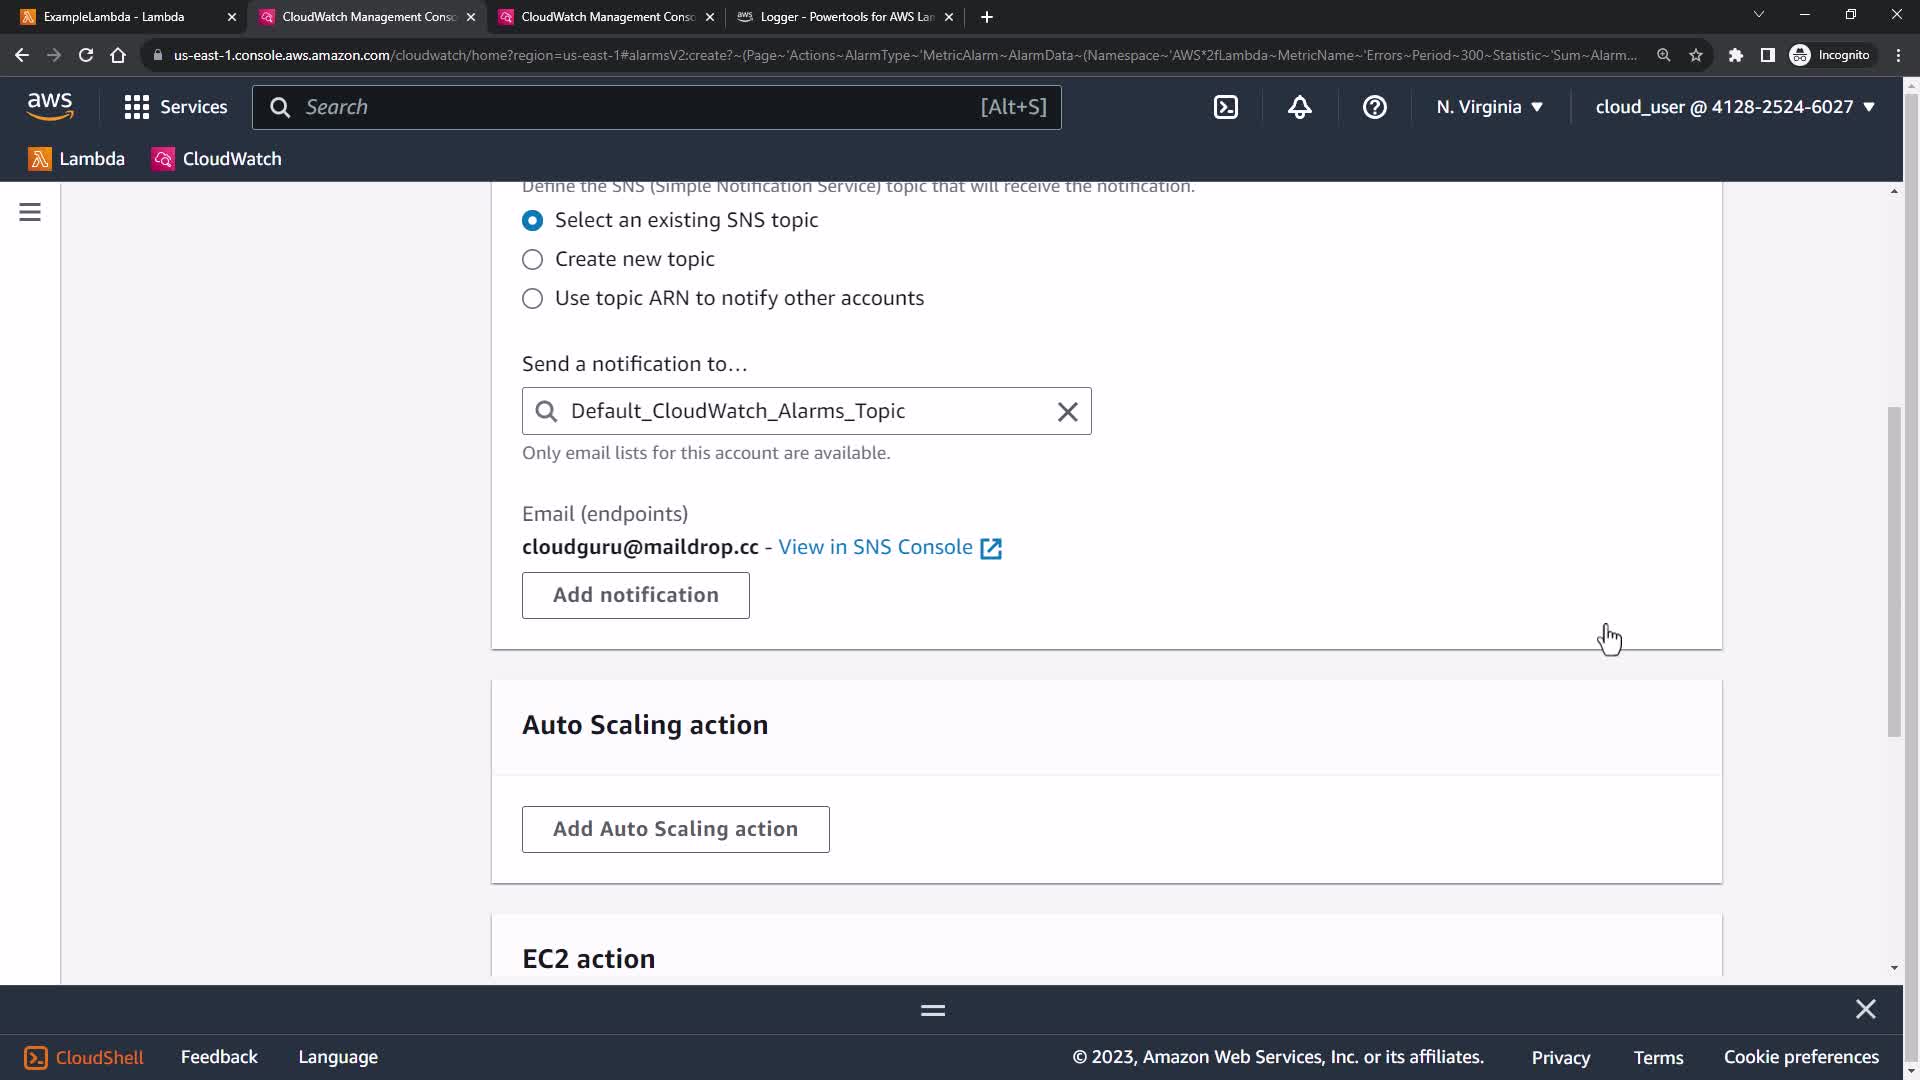Click into the AWS search field
Viewport: 1920px width, 1080px height.
click(640, 107)
